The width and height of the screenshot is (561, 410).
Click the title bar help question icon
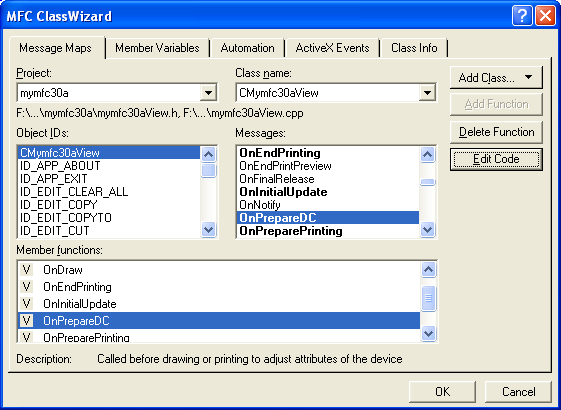(522, 16)
